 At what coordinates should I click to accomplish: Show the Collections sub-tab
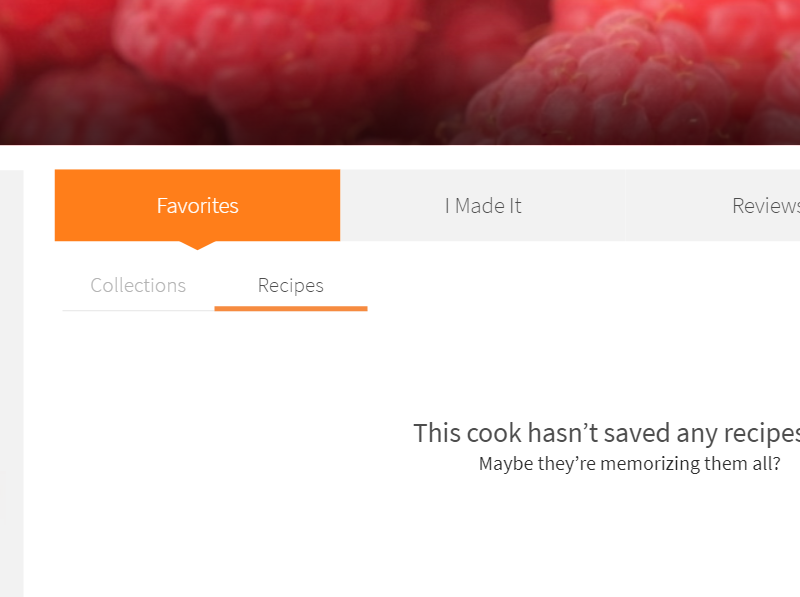point(138,285)
